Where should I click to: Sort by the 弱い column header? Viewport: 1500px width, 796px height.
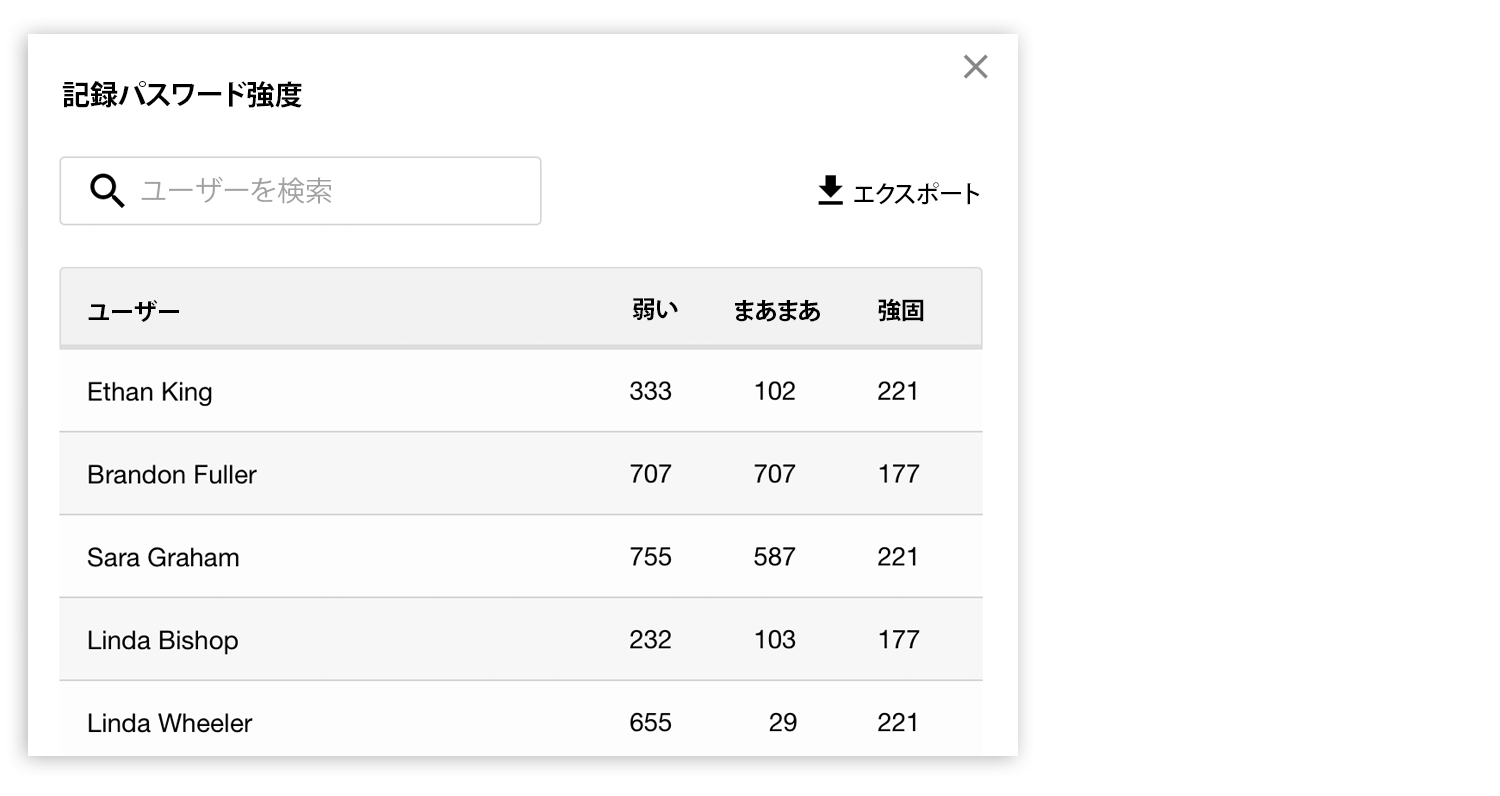pos(654,310)
